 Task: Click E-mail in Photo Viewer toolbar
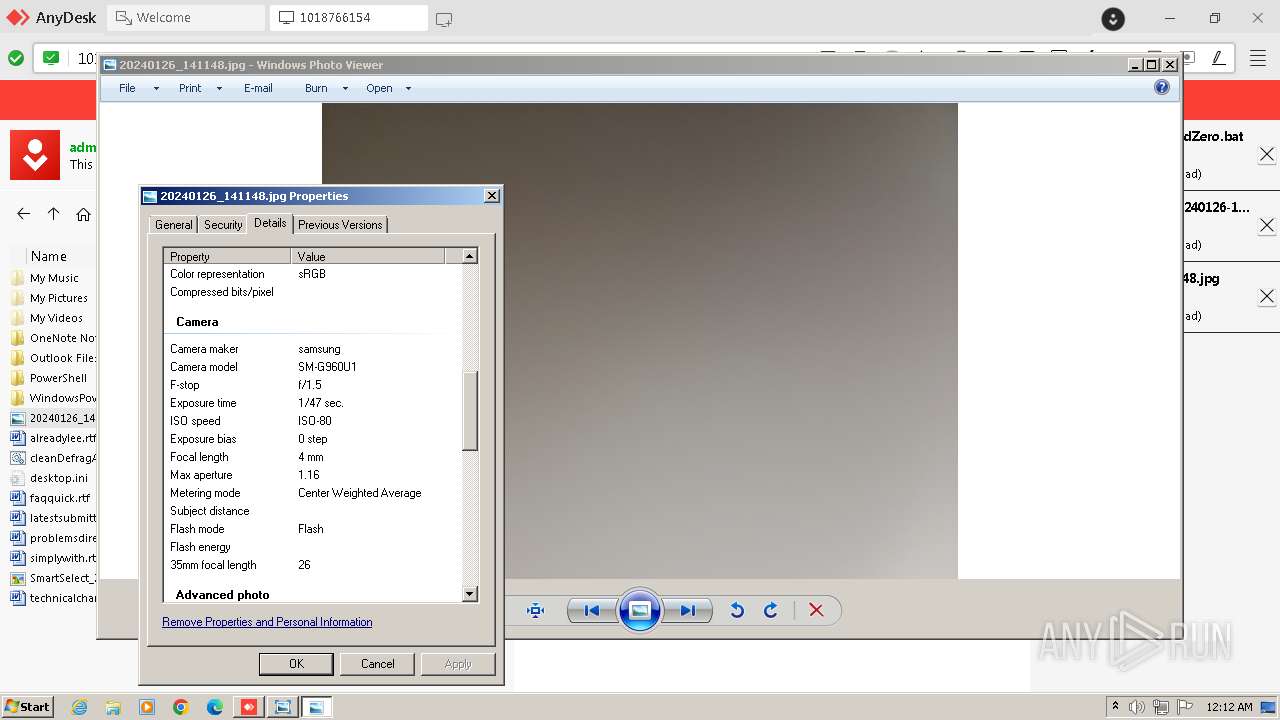coord(258,88)
